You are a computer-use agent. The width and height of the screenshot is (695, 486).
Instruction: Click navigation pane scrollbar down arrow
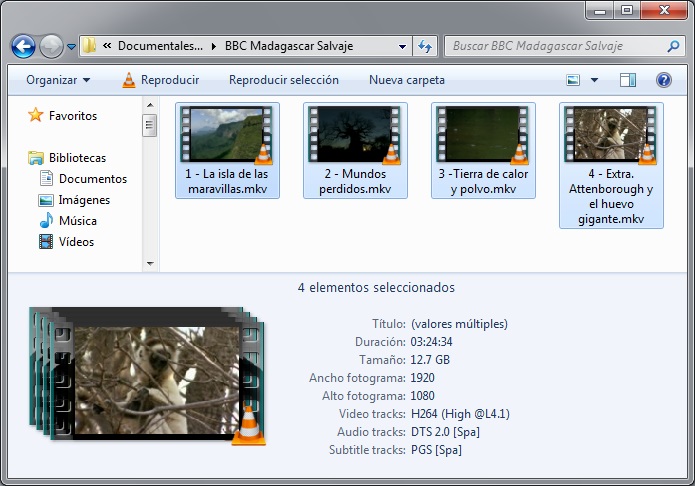(150, 263)
